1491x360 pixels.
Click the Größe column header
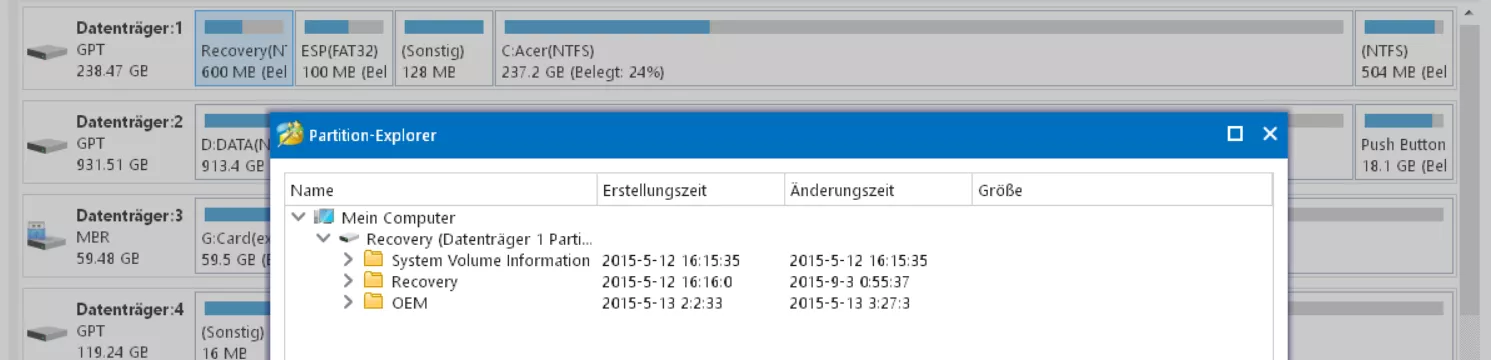click(x=1122, y=190)
